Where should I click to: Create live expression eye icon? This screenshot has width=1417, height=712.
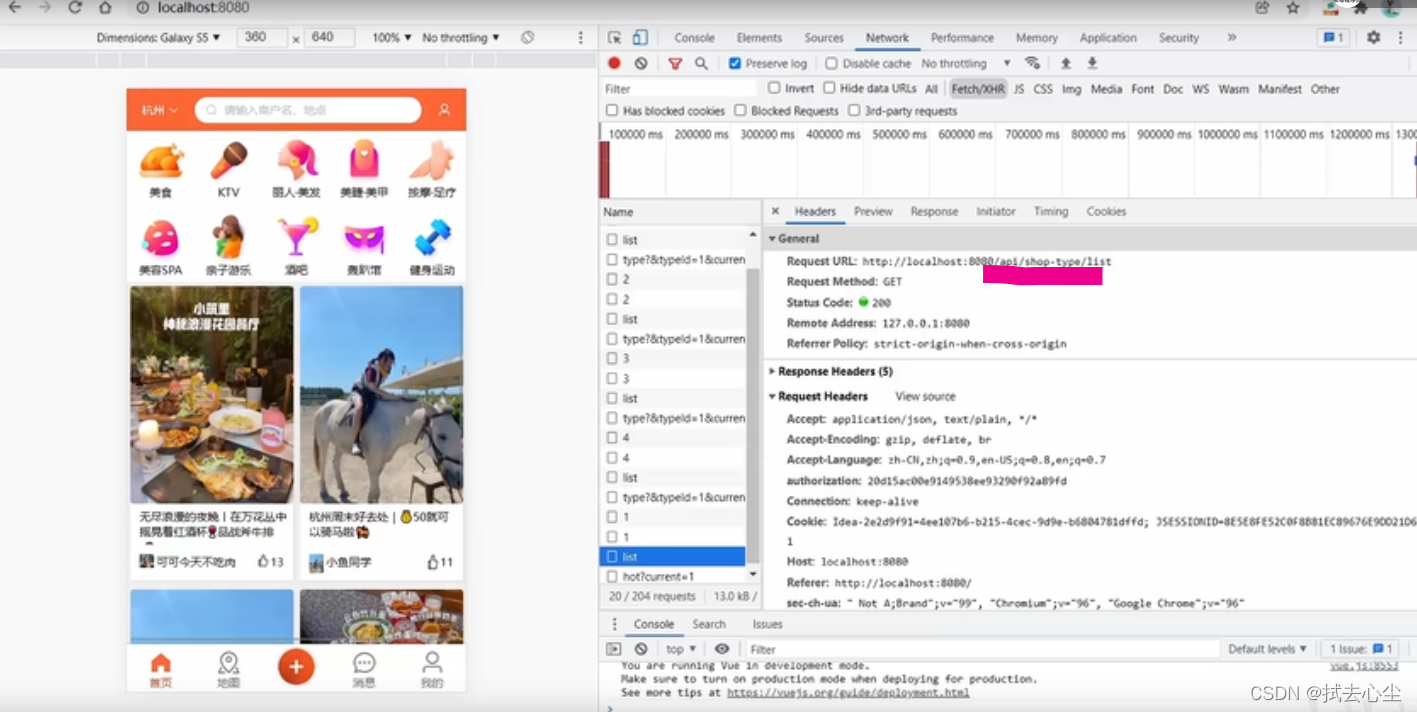722,649
